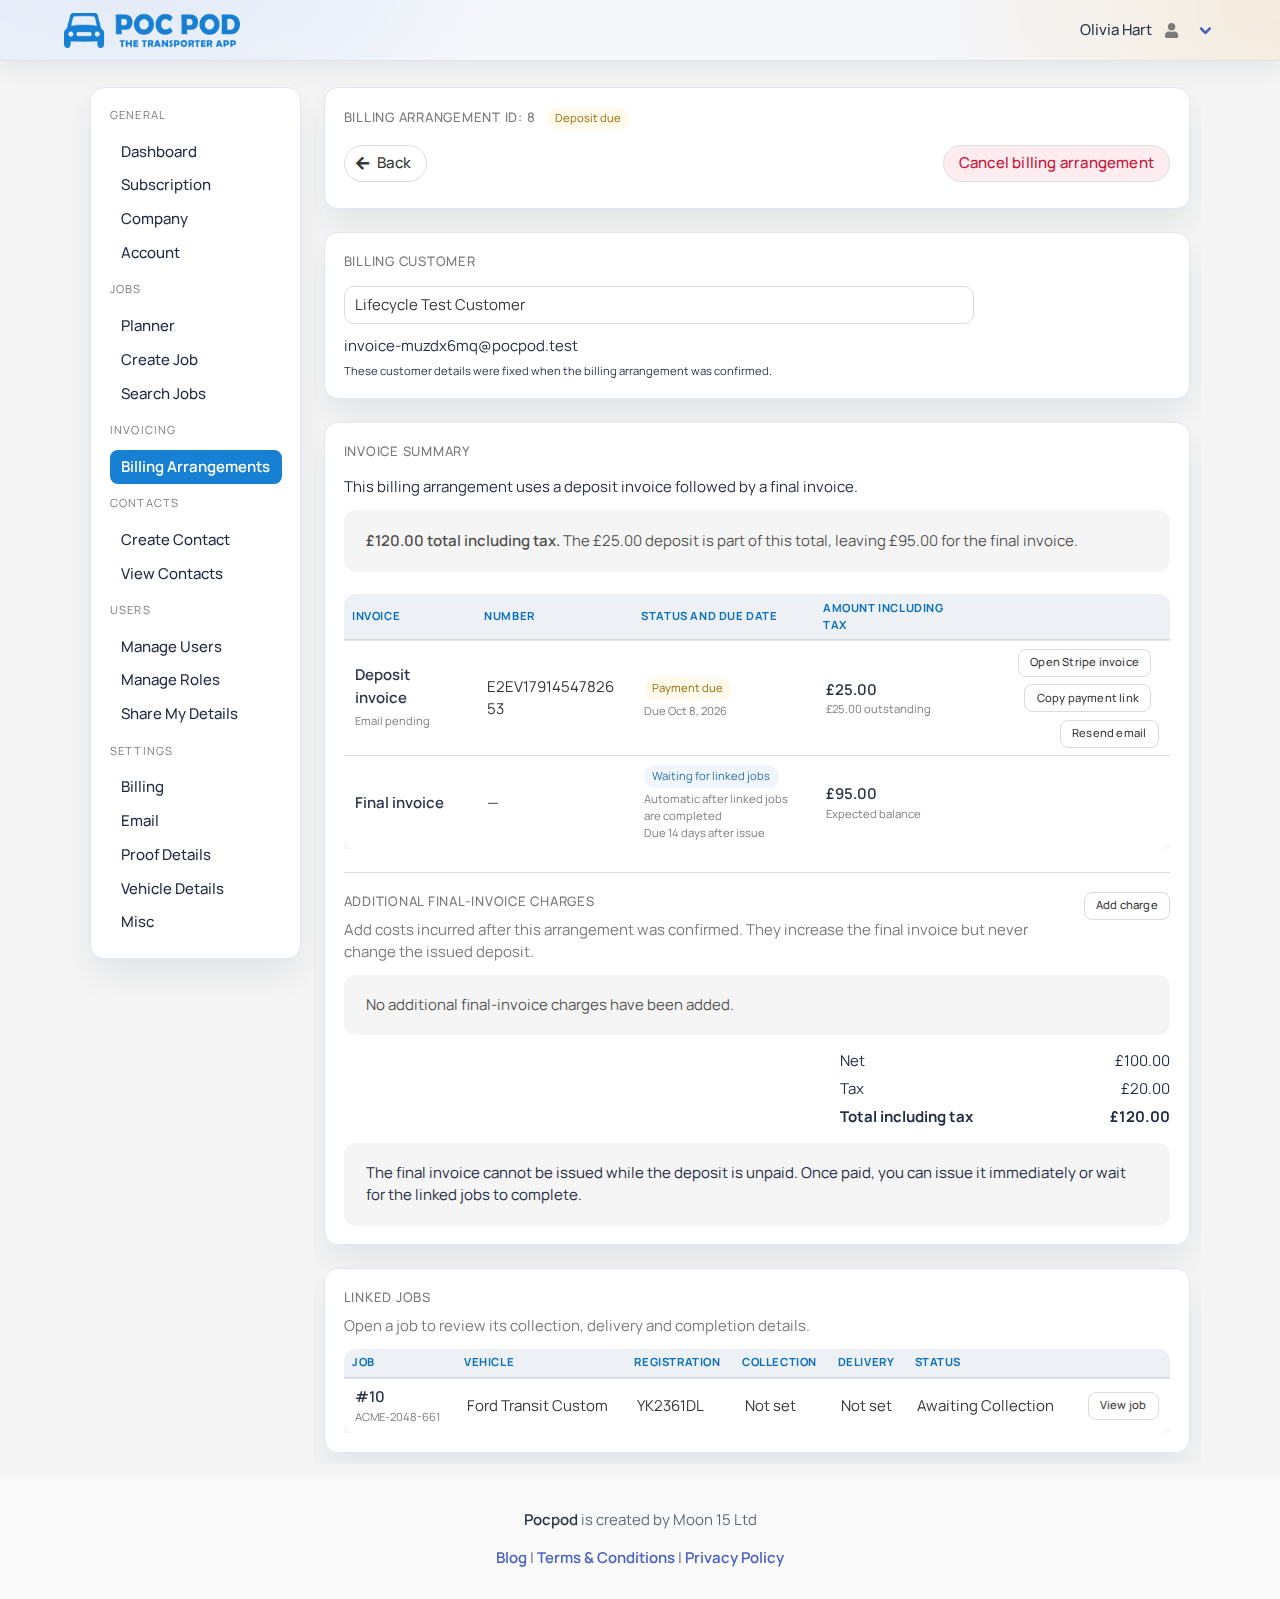Click Resend email for deposit invoice

(x=1108, y=733)
